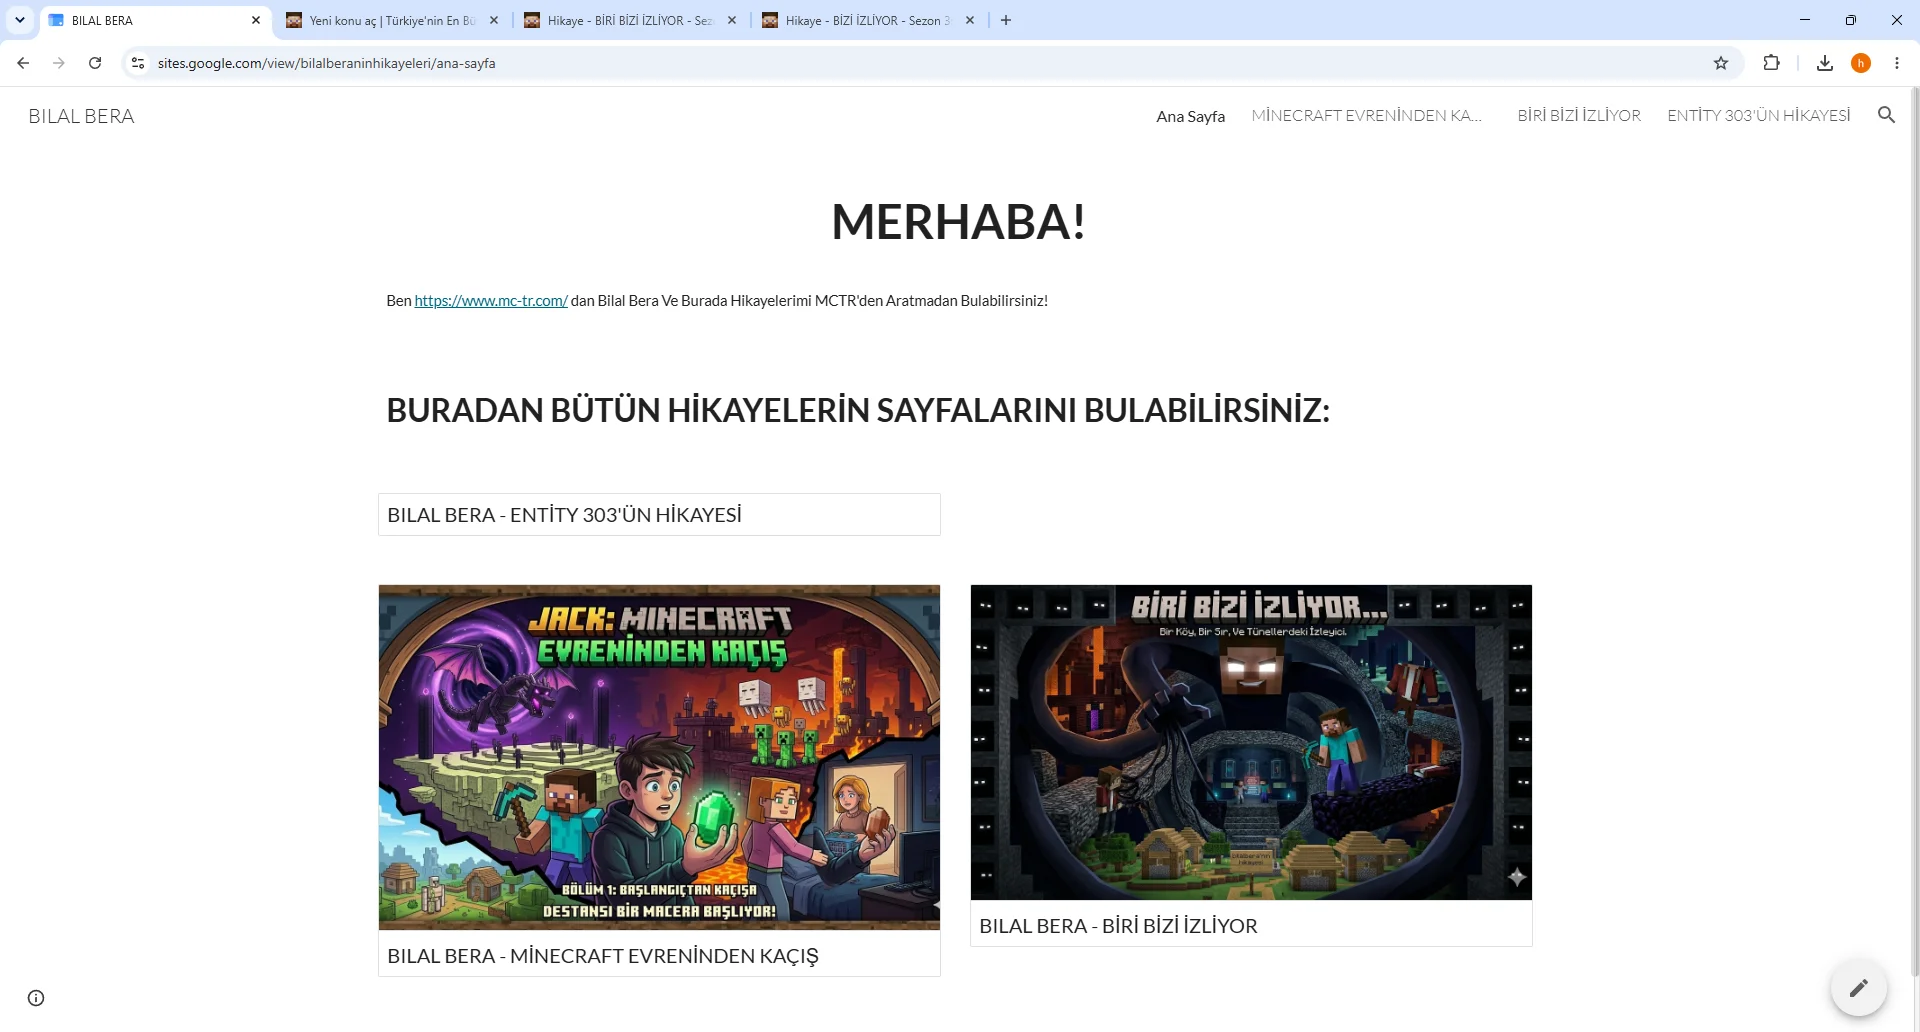The image size is (1920, 1032).
Task: Click the Biri Bizi İzliyor cover thumbnail
Action: (x=1251, y=742)
